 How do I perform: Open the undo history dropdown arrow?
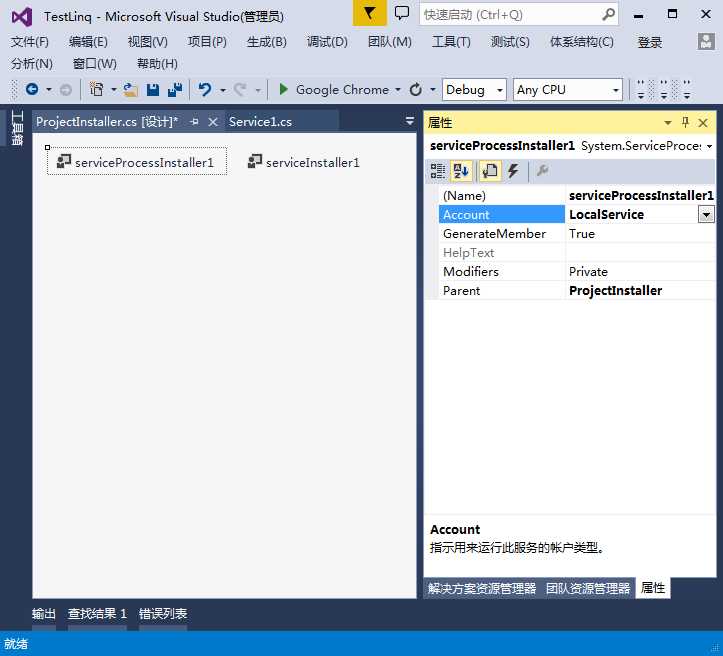click(223, 89)
